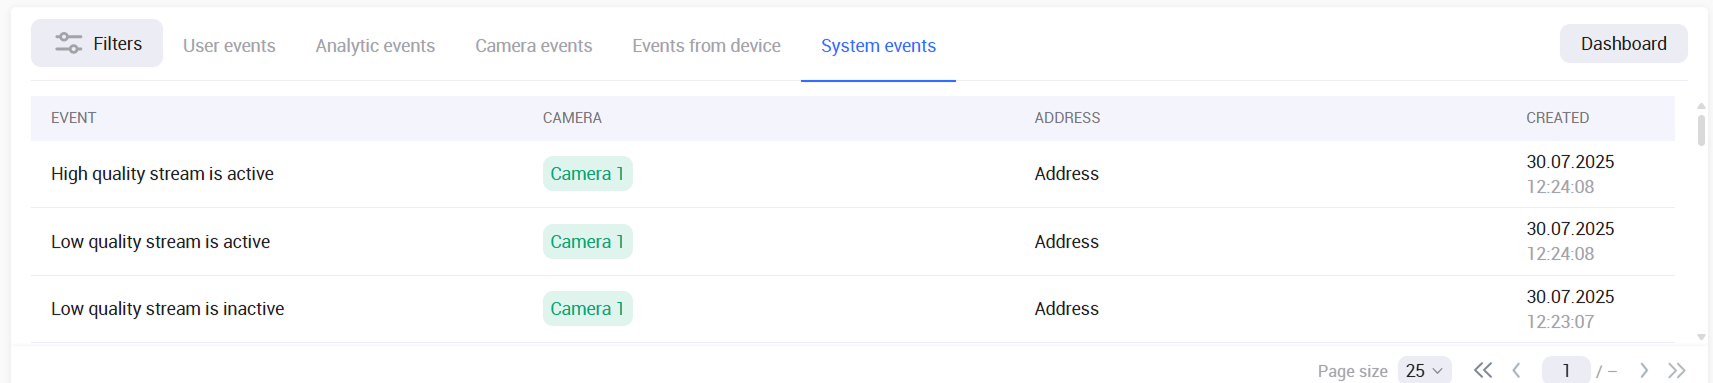Open Filters via the sliders icon

[x=68, y=43]
